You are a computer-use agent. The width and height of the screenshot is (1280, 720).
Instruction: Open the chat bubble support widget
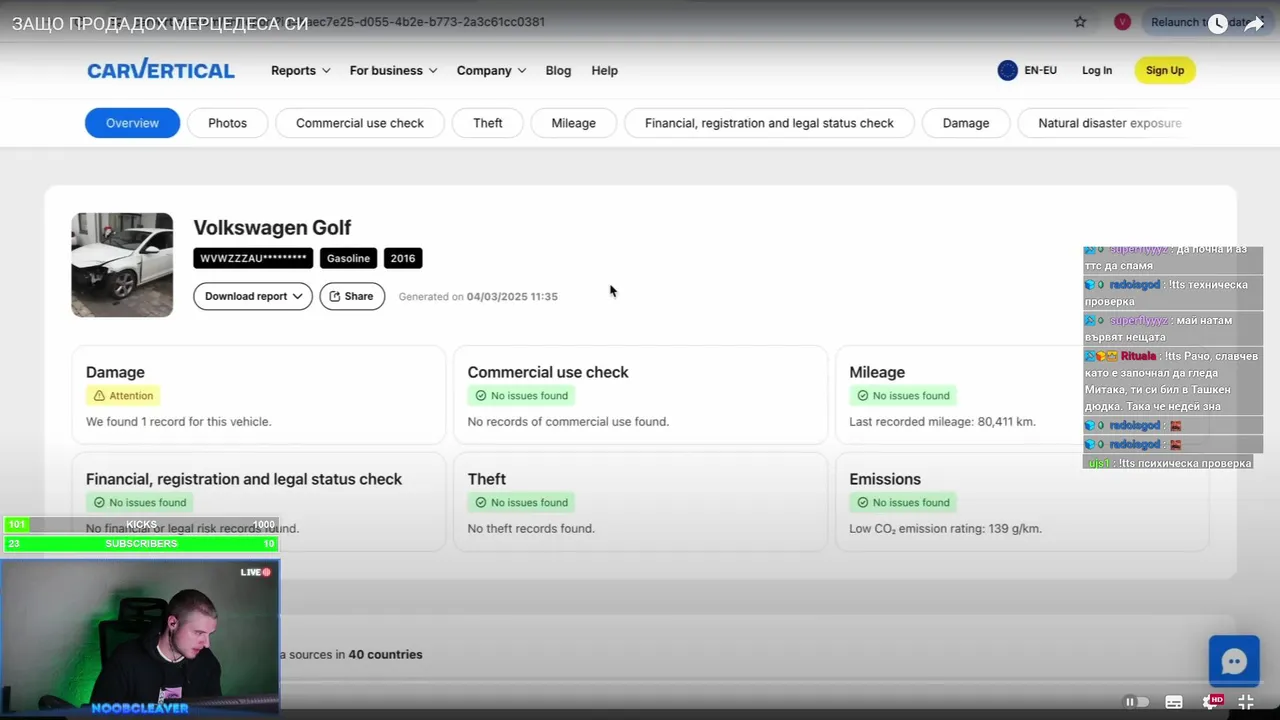pyautogui.click(x=1234, y=662)
